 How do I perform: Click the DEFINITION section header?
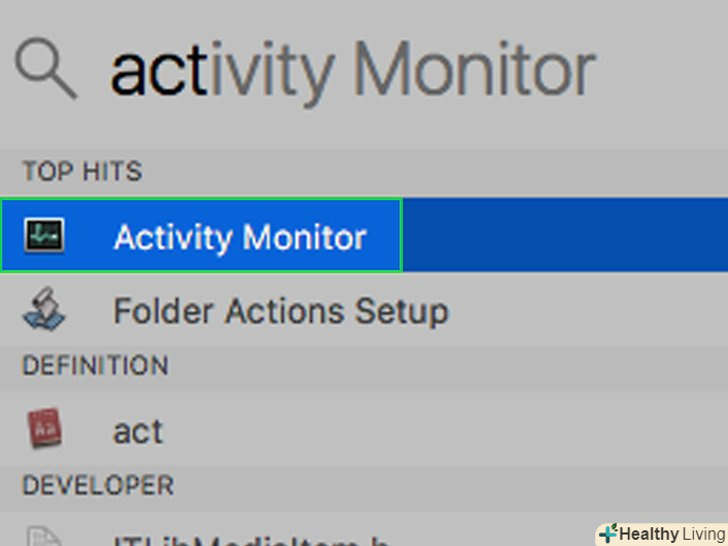[95, 366]
